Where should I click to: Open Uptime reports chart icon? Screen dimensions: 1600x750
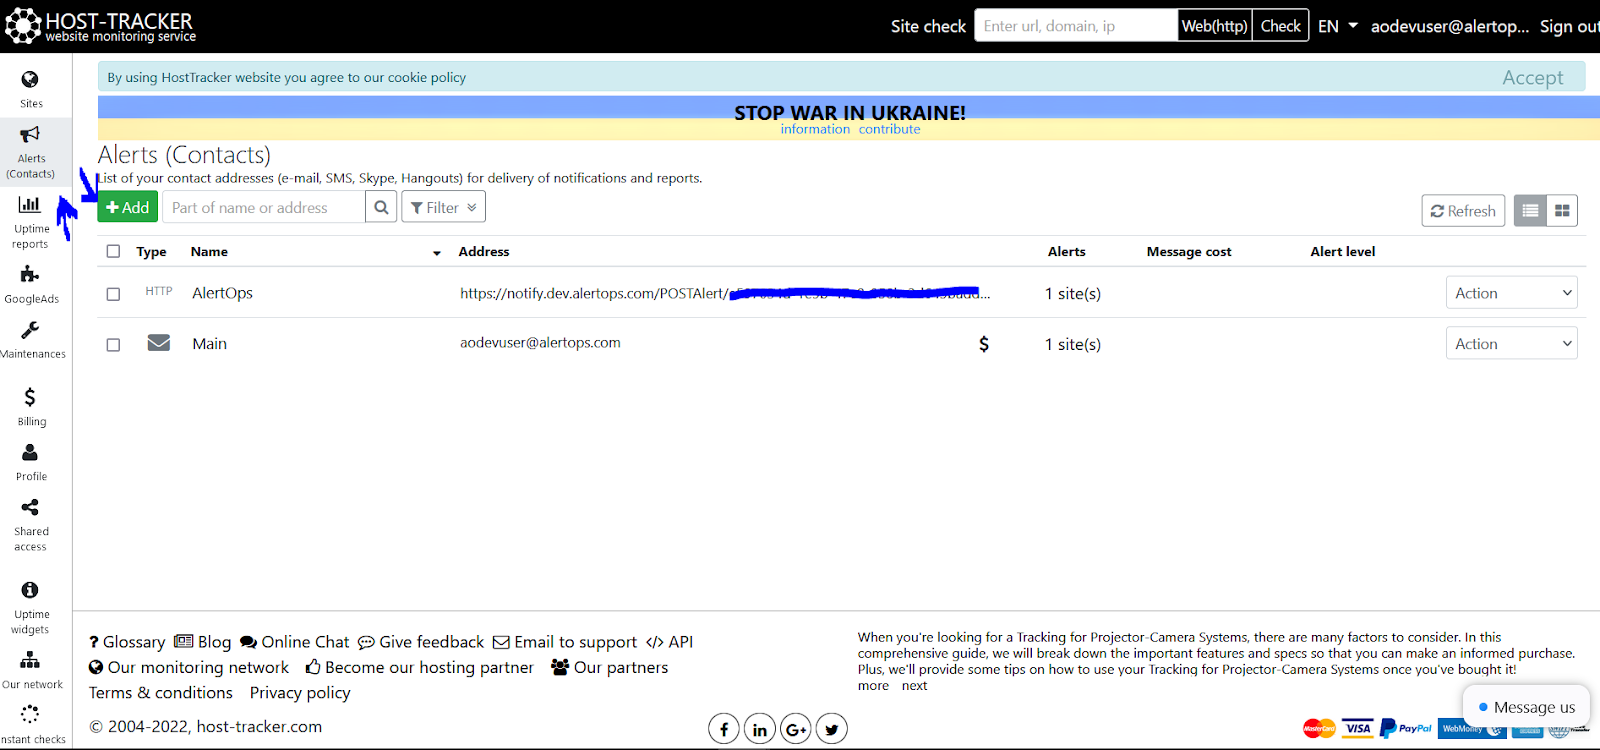[x=30, y=205]
